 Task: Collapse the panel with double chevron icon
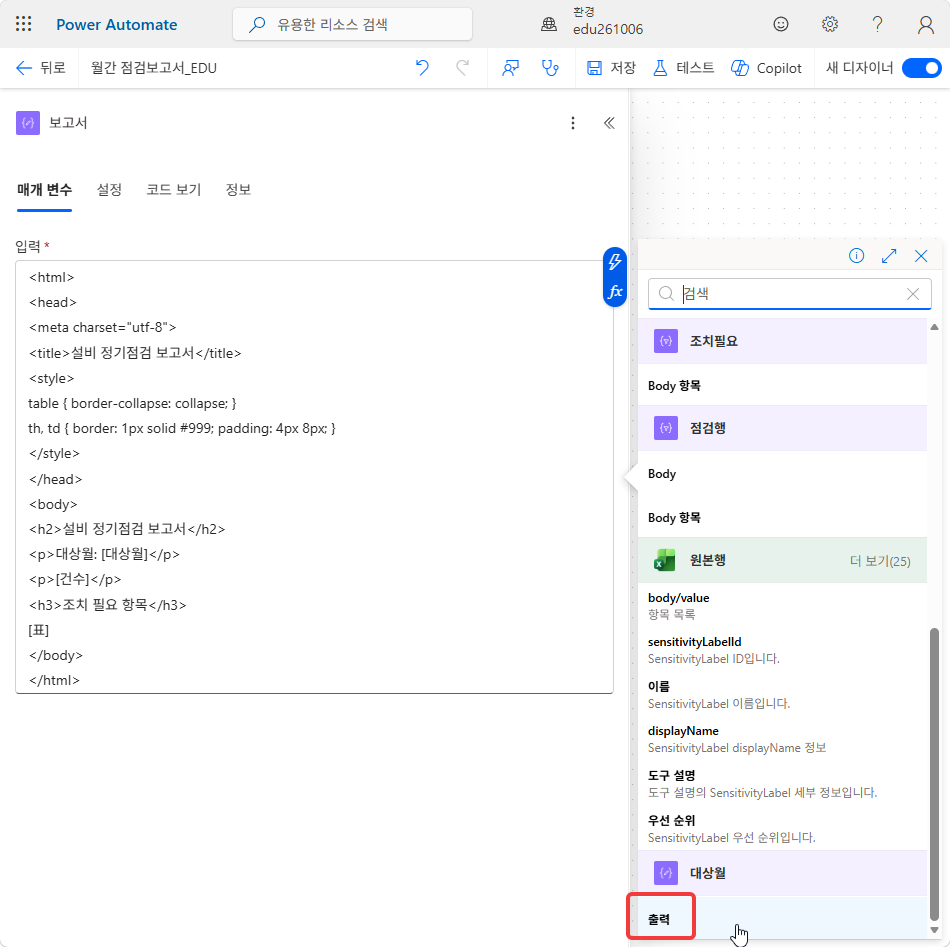610,123
